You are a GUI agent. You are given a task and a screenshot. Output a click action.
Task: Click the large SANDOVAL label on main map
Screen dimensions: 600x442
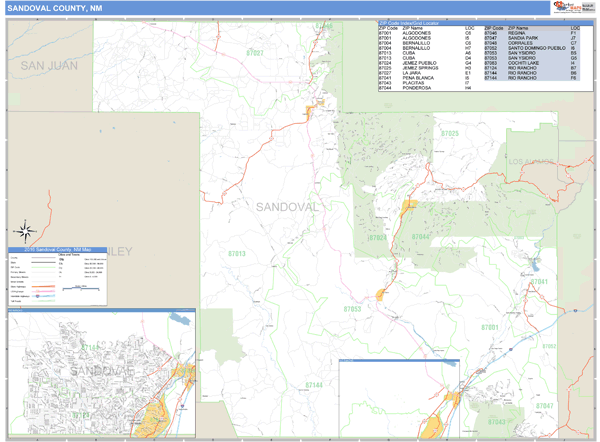pos(287,207)
